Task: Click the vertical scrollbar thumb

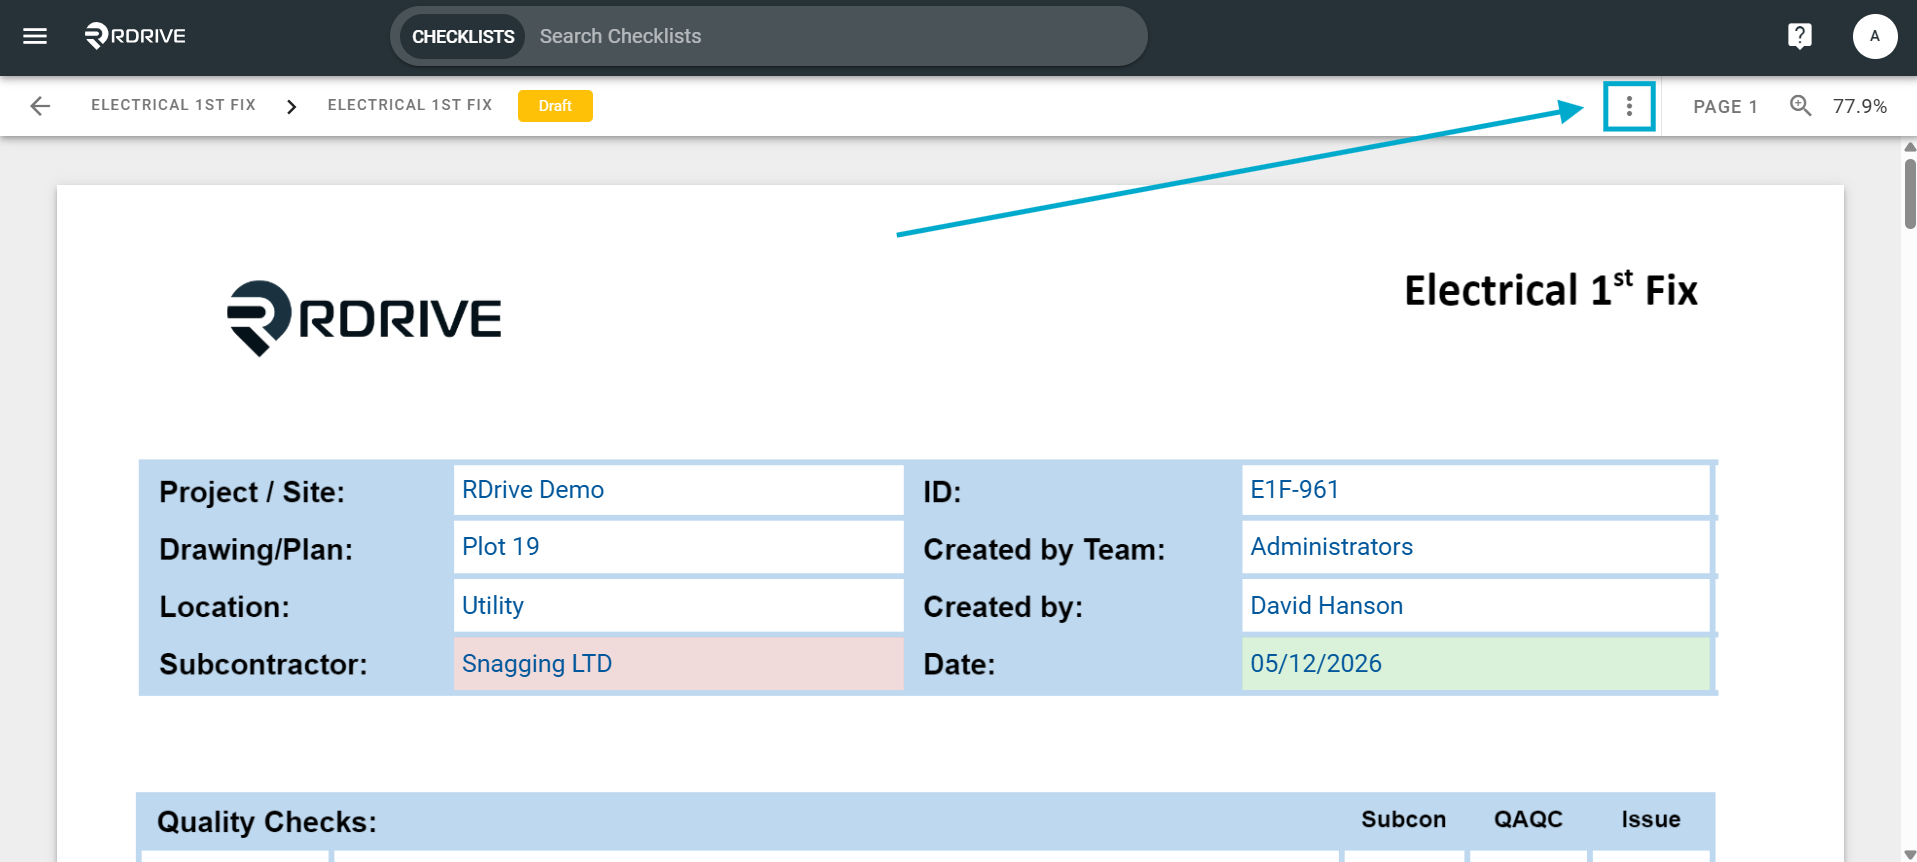Action: [x=1909, y=194]
